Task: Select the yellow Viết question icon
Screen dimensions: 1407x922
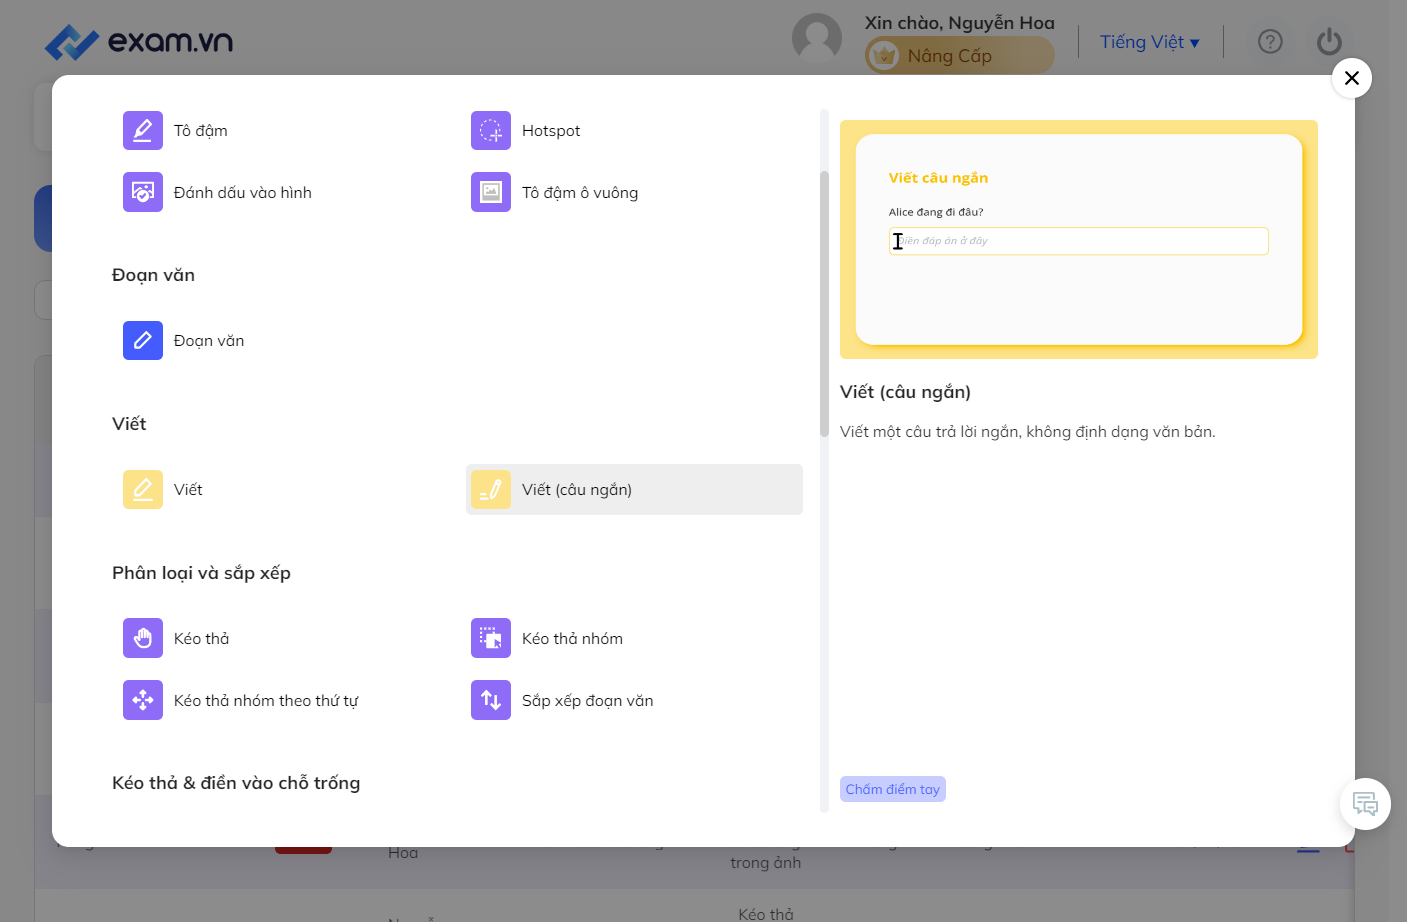Action: pos(143,489)
